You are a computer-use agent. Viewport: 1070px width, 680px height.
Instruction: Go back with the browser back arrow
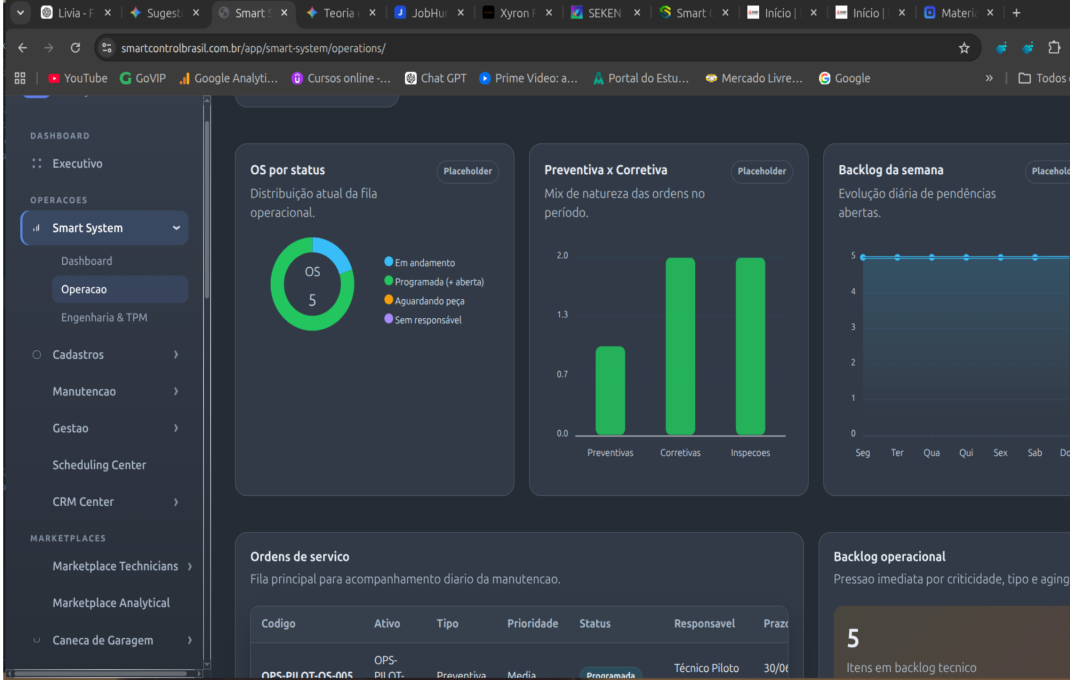pyautogui.click(x=23, y=48)
